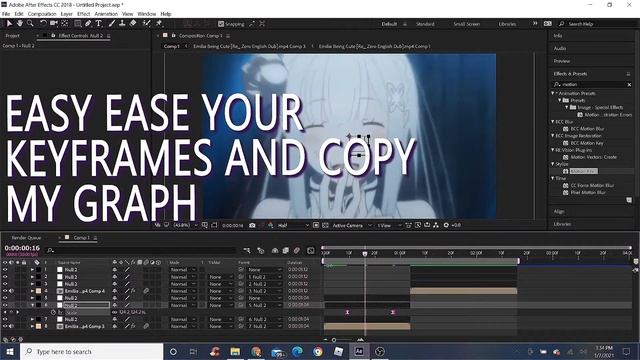Open the Preview panel
Viewport: 640px width, 360px height.
pos(562,61)
